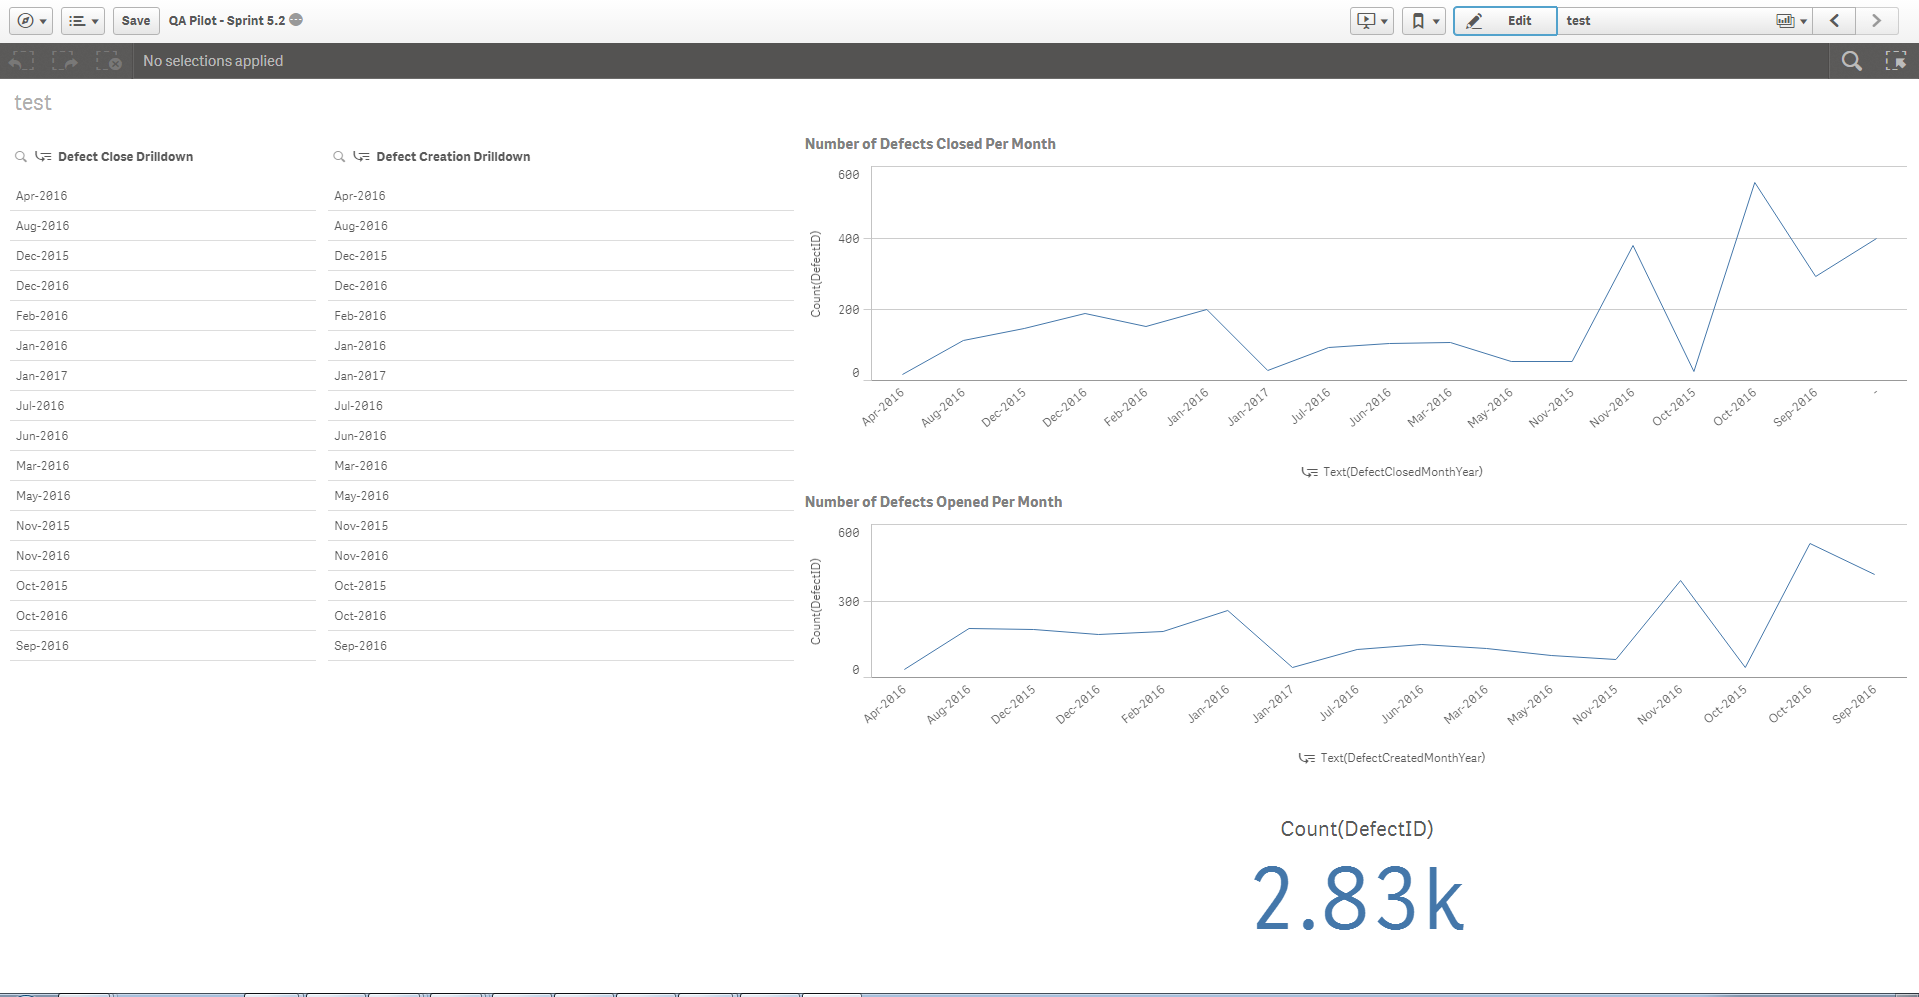Select Jul-2016 in Defect Creation Drilldown
The width and height of the screenshot is (1919, 997).
(x=561, y=406)
